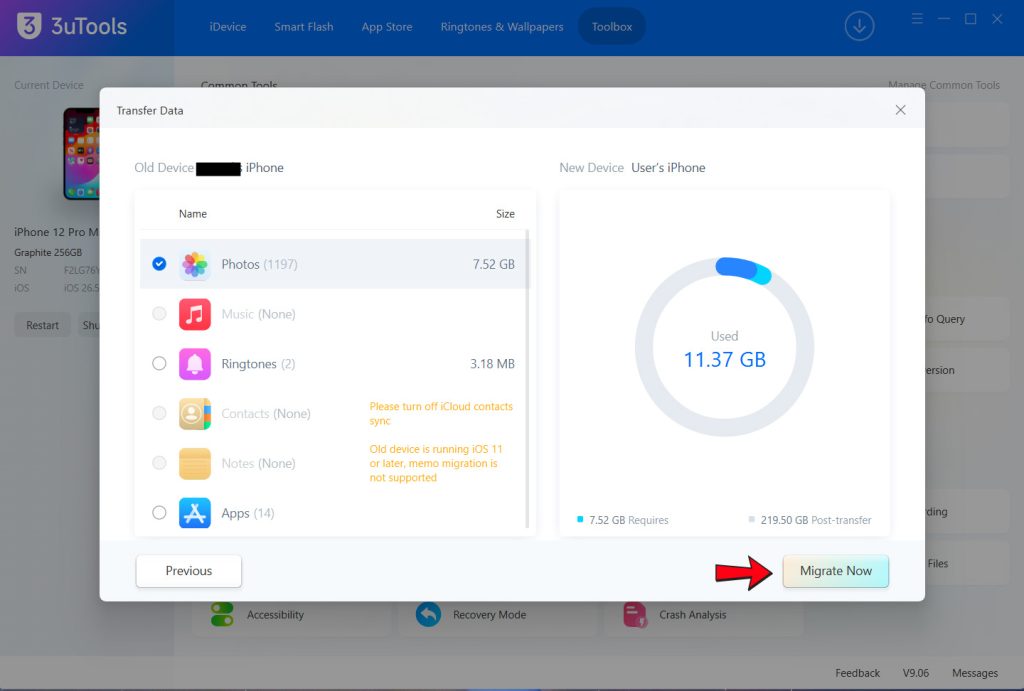Click the Graphite 256GB device label
1024x691 pixels.
tap(48, 252)
